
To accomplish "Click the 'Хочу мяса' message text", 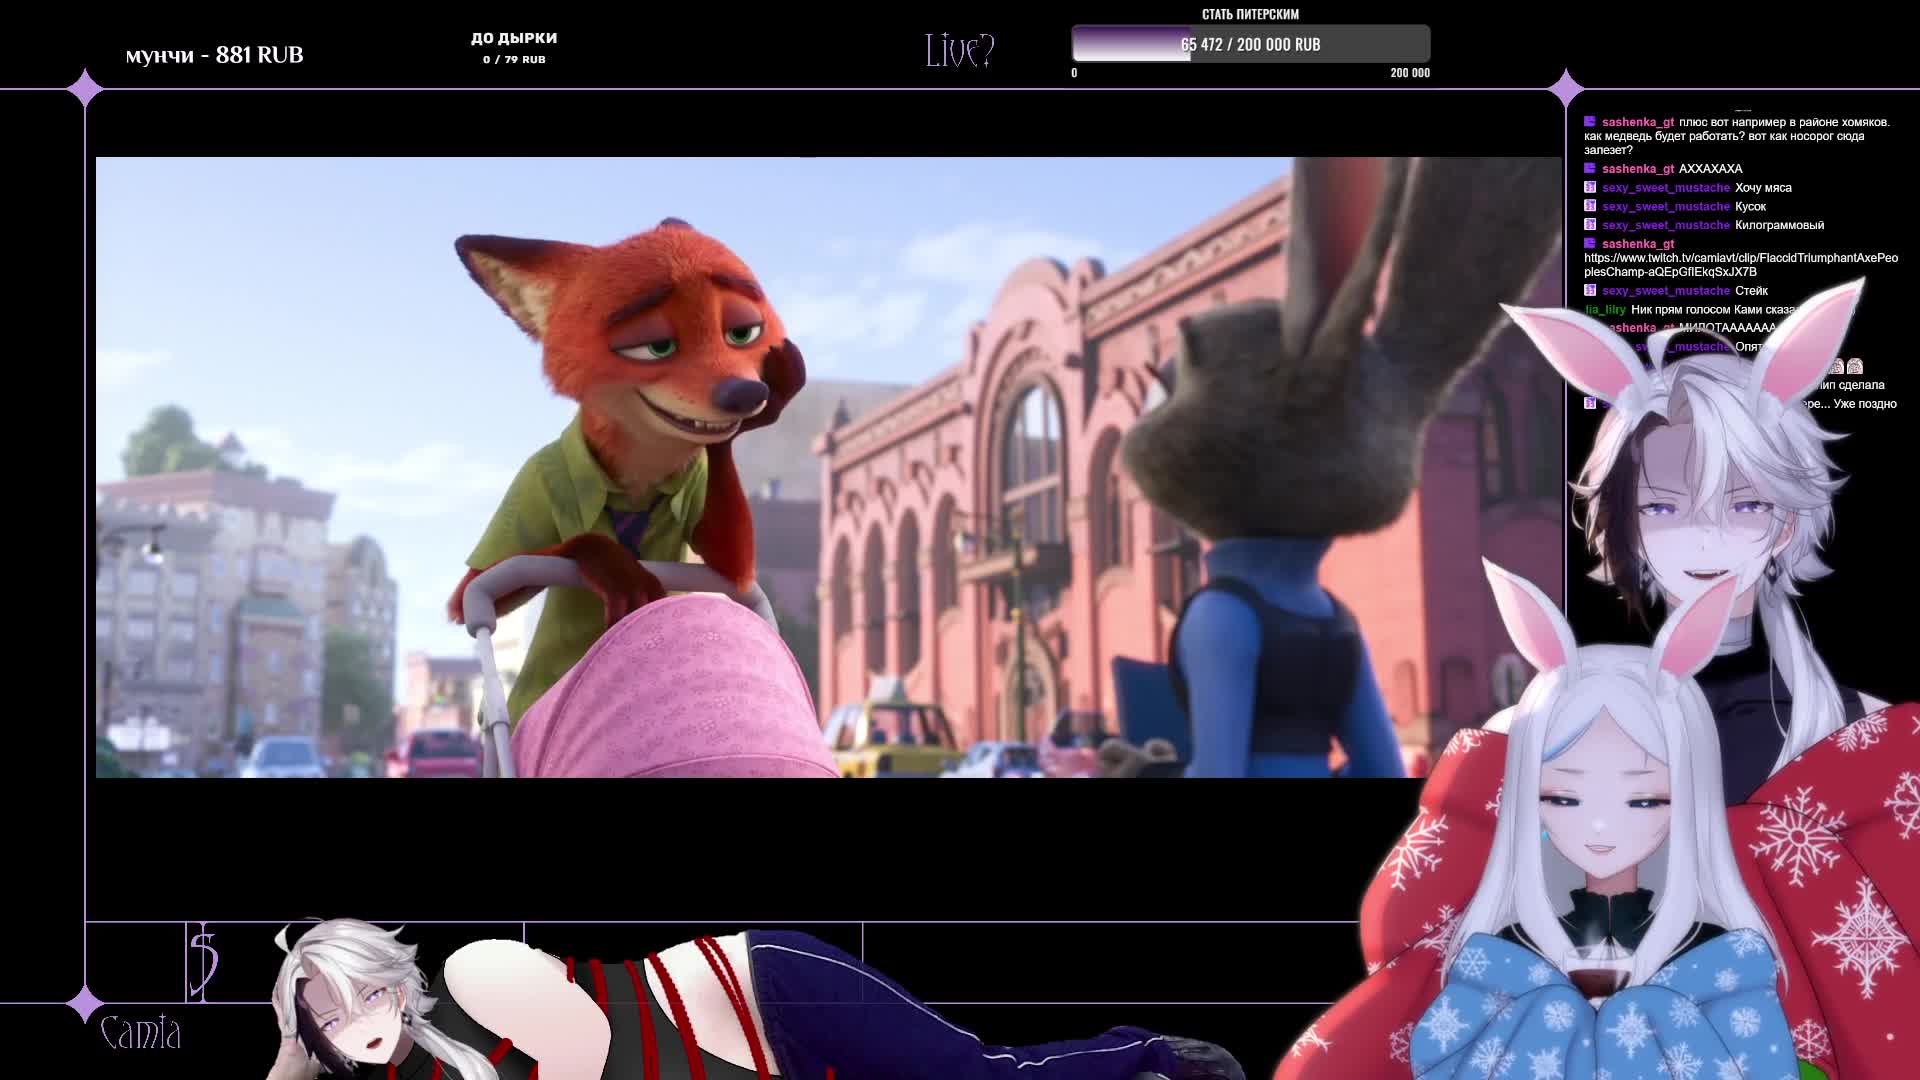I will click(1763, 188).
